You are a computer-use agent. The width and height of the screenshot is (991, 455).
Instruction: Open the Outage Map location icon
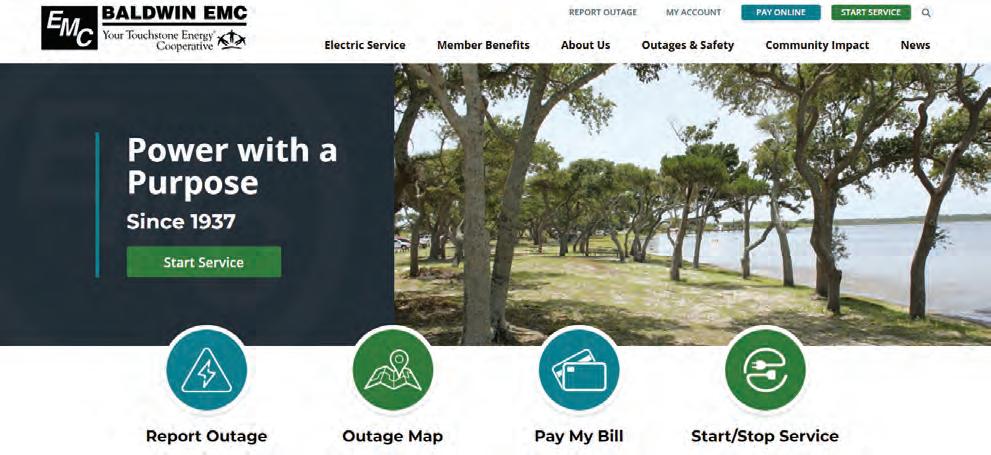(x=392, y=370)
